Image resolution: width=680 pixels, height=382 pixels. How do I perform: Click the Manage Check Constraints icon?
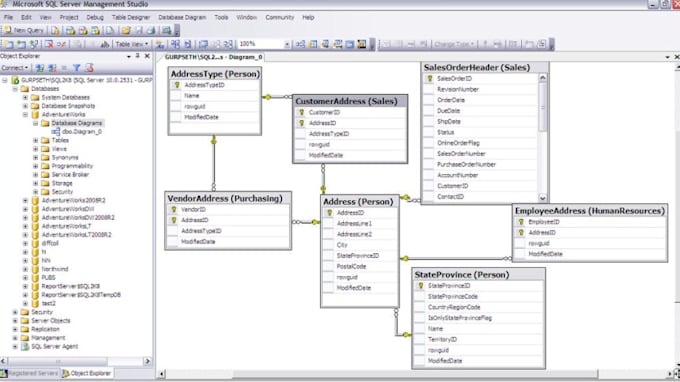tap(350, 44)
